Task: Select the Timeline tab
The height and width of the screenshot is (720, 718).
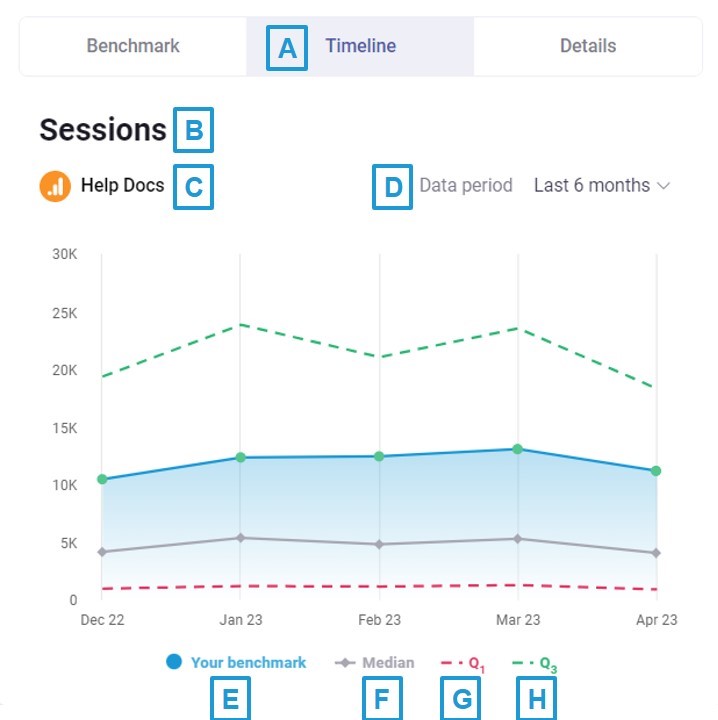Action: pos(360,46)
